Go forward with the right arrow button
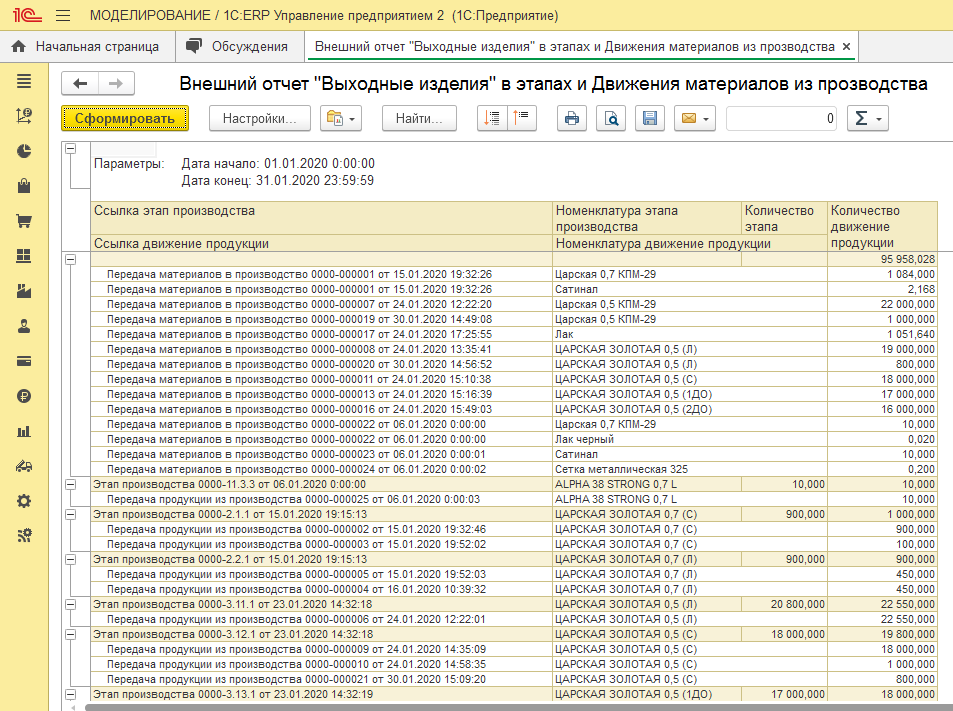 click(x=115, y=83)
